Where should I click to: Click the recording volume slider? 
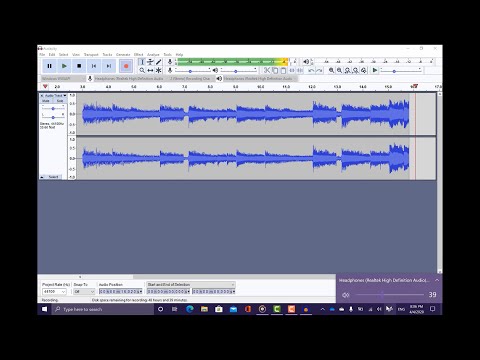pos(193,71)
